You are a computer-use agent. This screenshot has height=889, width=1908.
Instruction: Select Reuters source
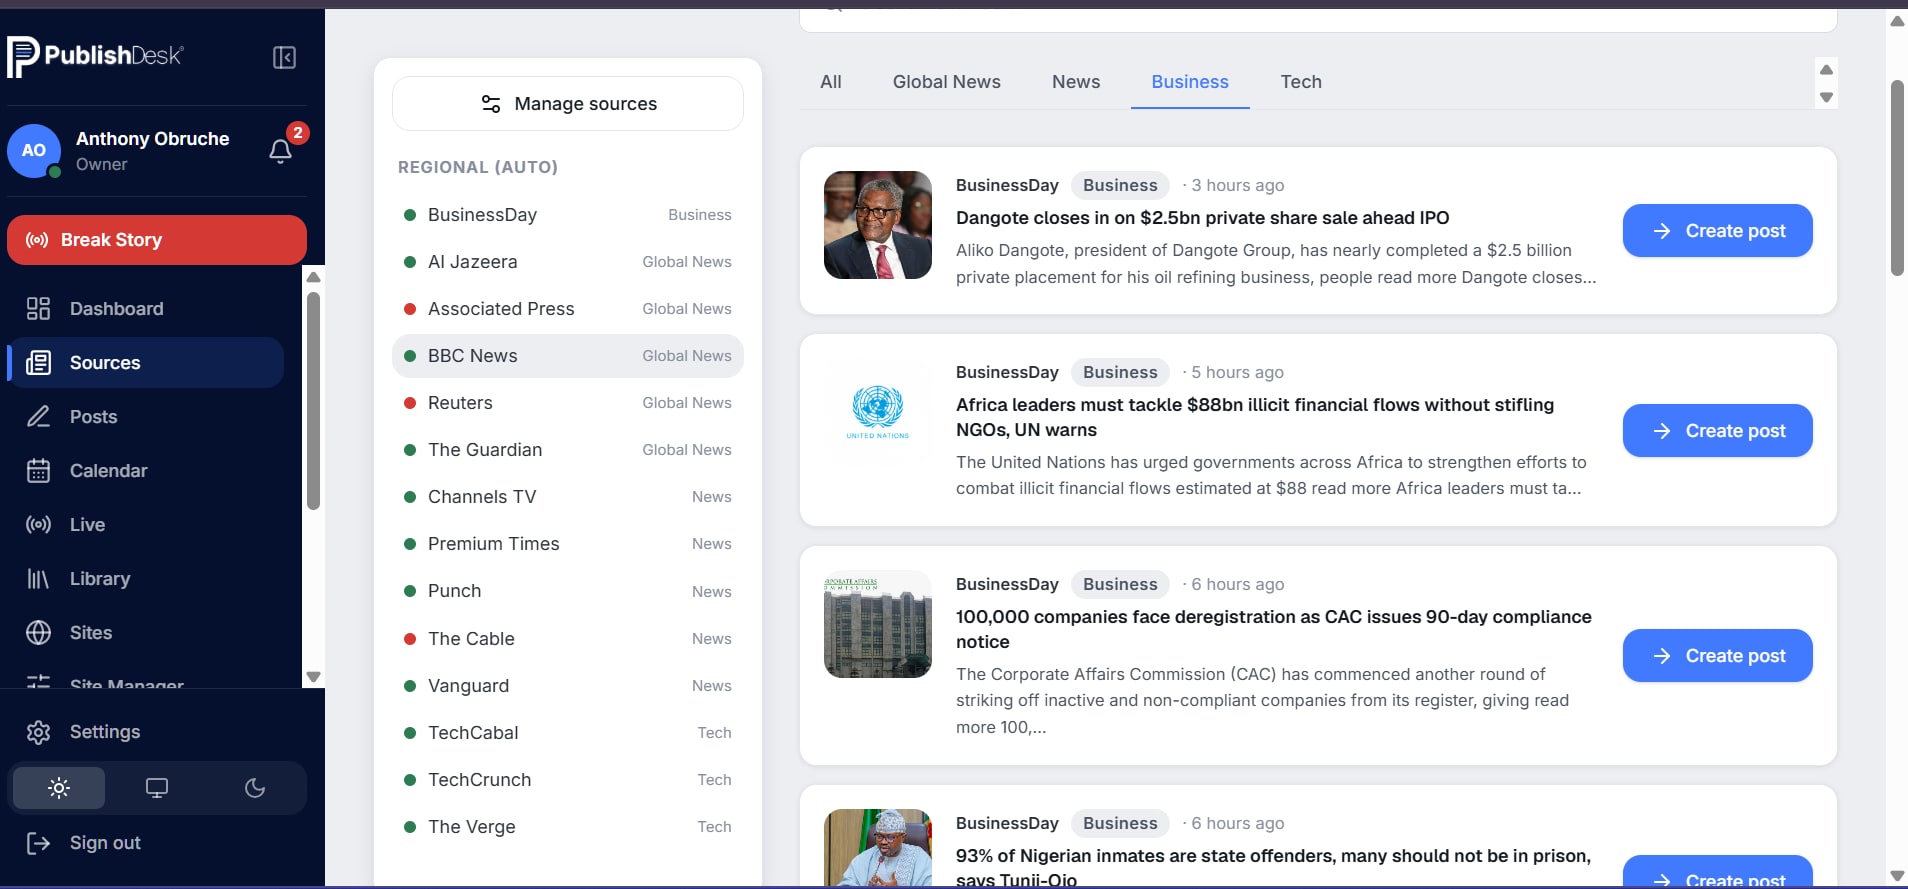568,403
